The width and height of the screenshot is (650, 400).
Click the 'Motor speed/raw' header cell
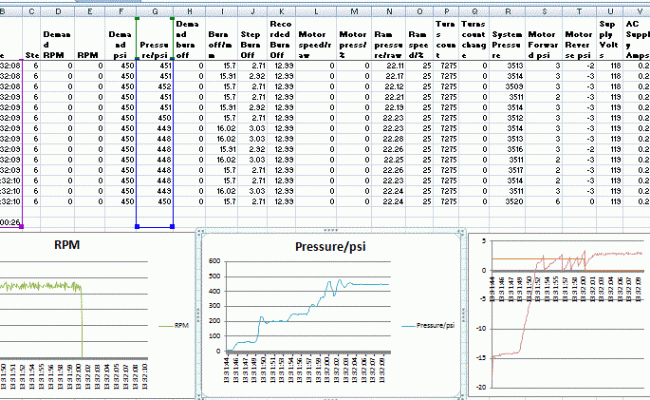point(316,38)
